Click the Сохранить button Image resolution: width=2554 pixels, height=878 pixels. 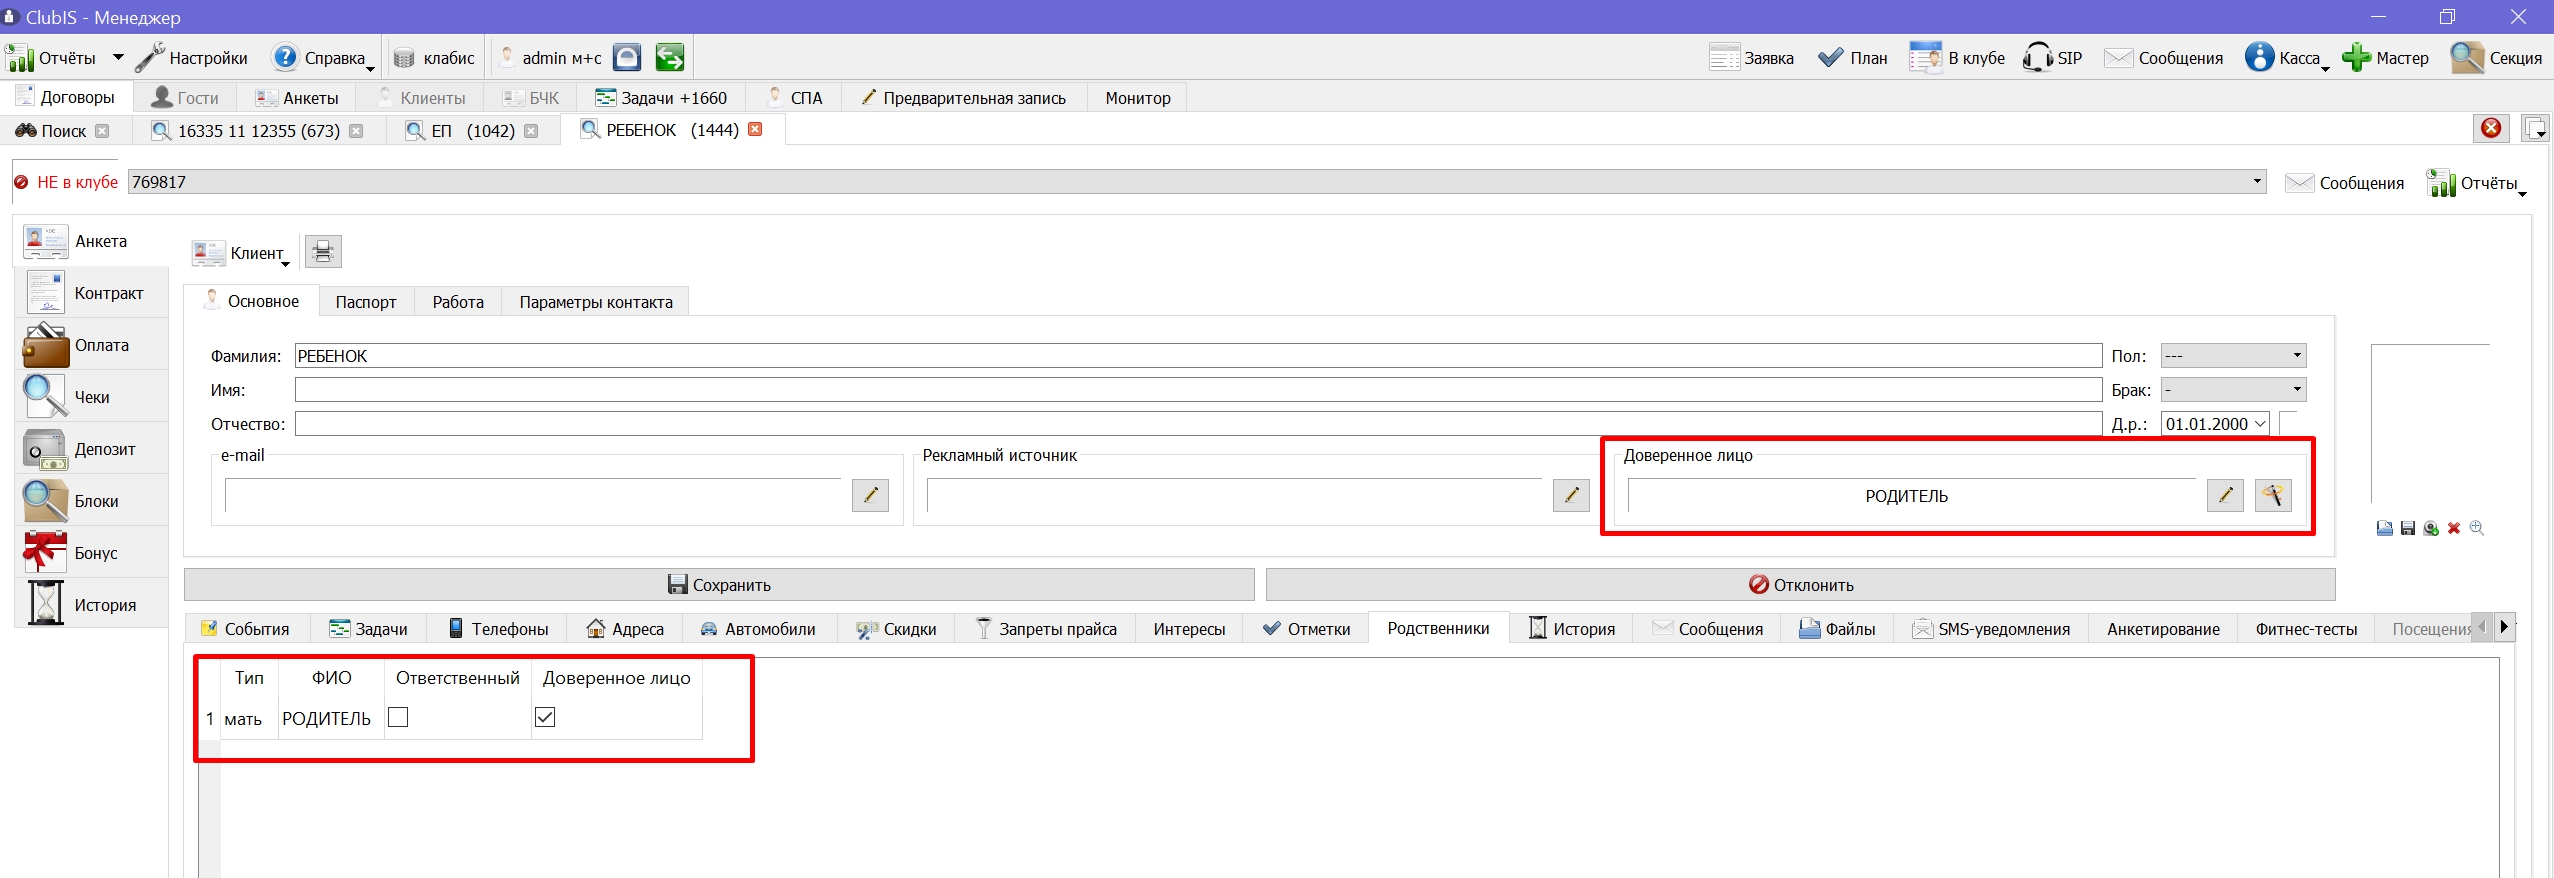[x=719, y=585]
